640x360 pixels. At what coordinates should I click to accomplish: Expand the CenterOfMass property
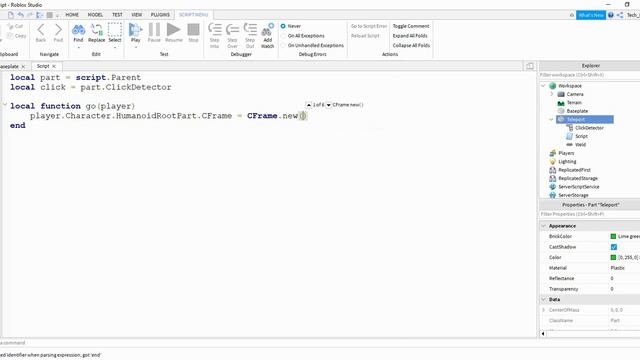point(543,310)
